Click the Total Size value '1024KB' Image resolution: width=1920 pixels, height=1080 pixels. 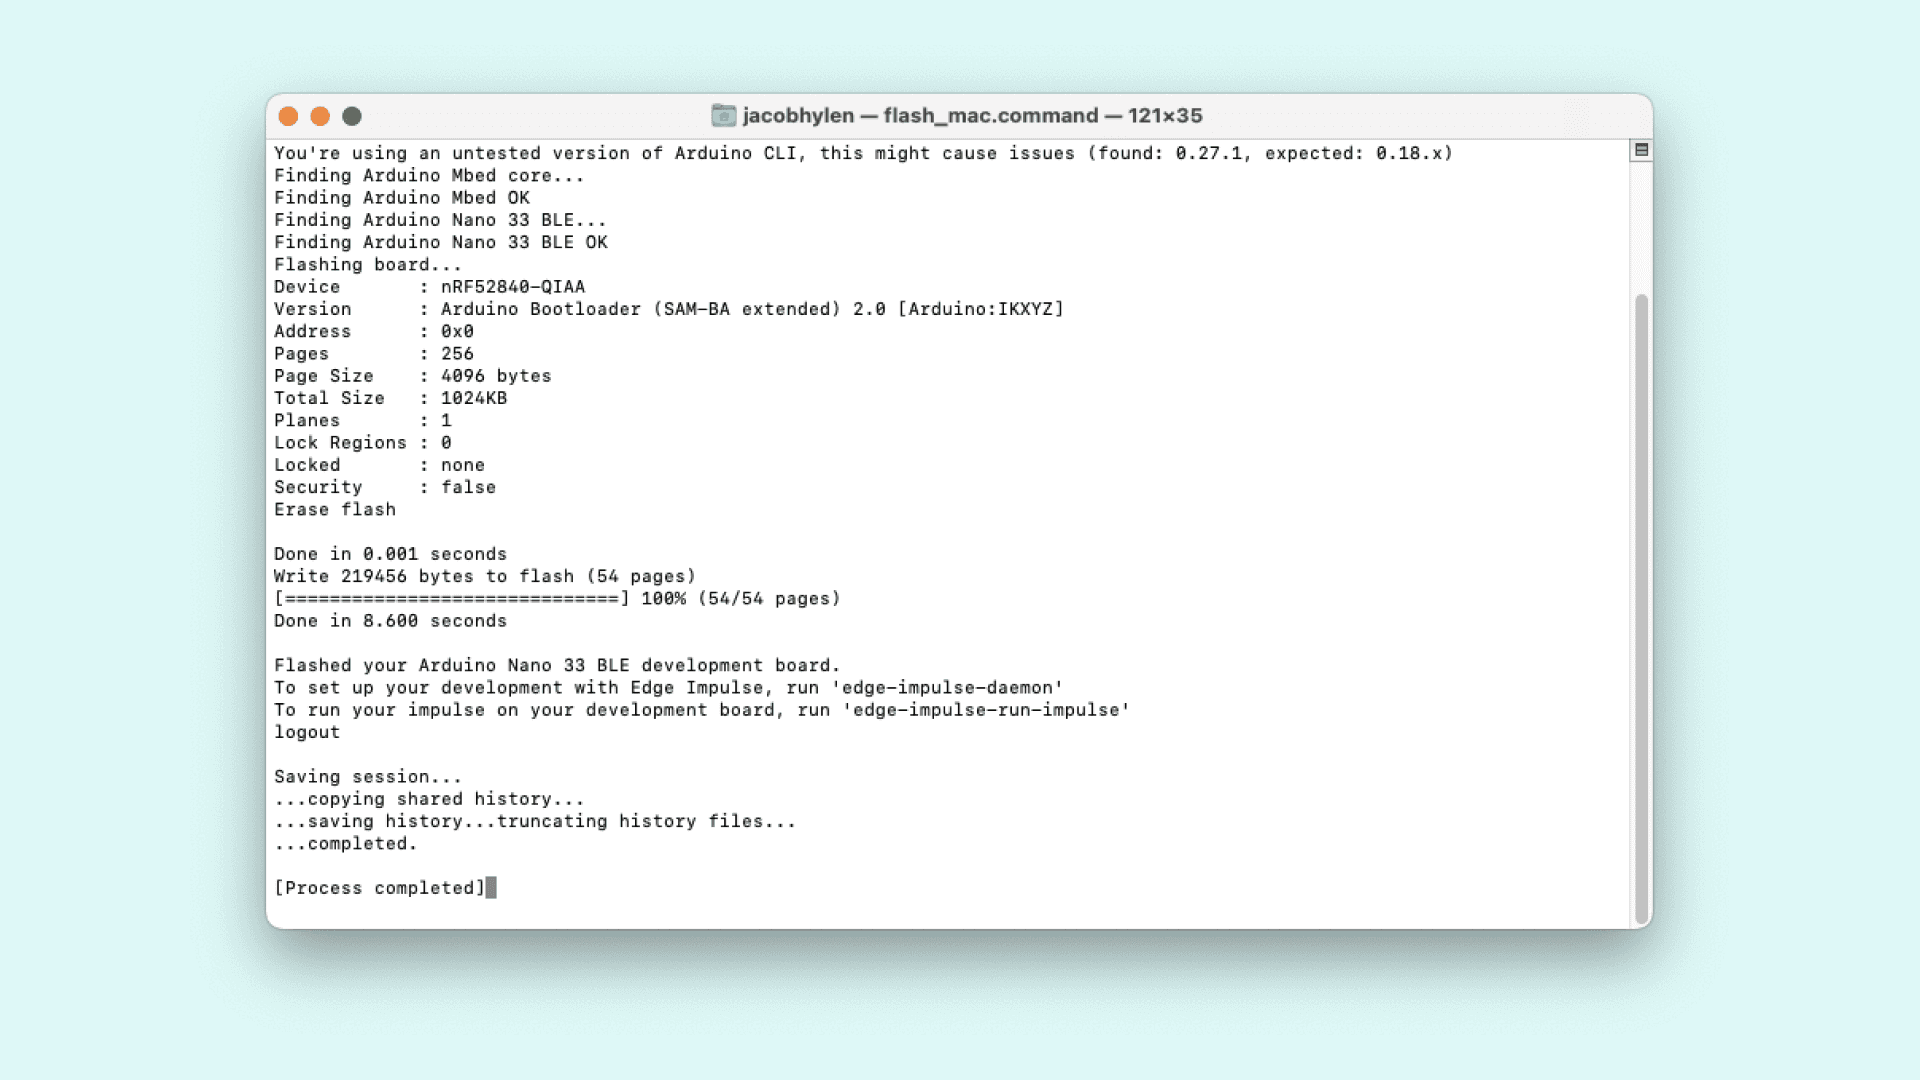474,398
